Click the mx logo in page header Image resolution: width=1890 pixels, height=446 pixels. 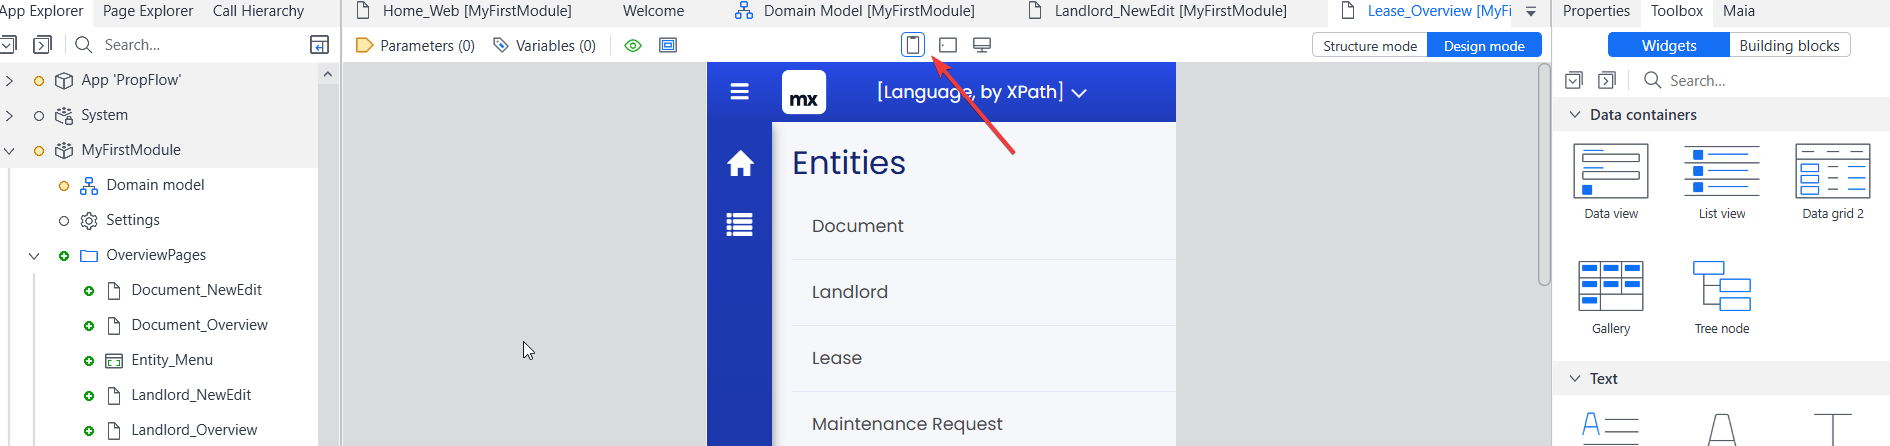[x=804, y=92]
